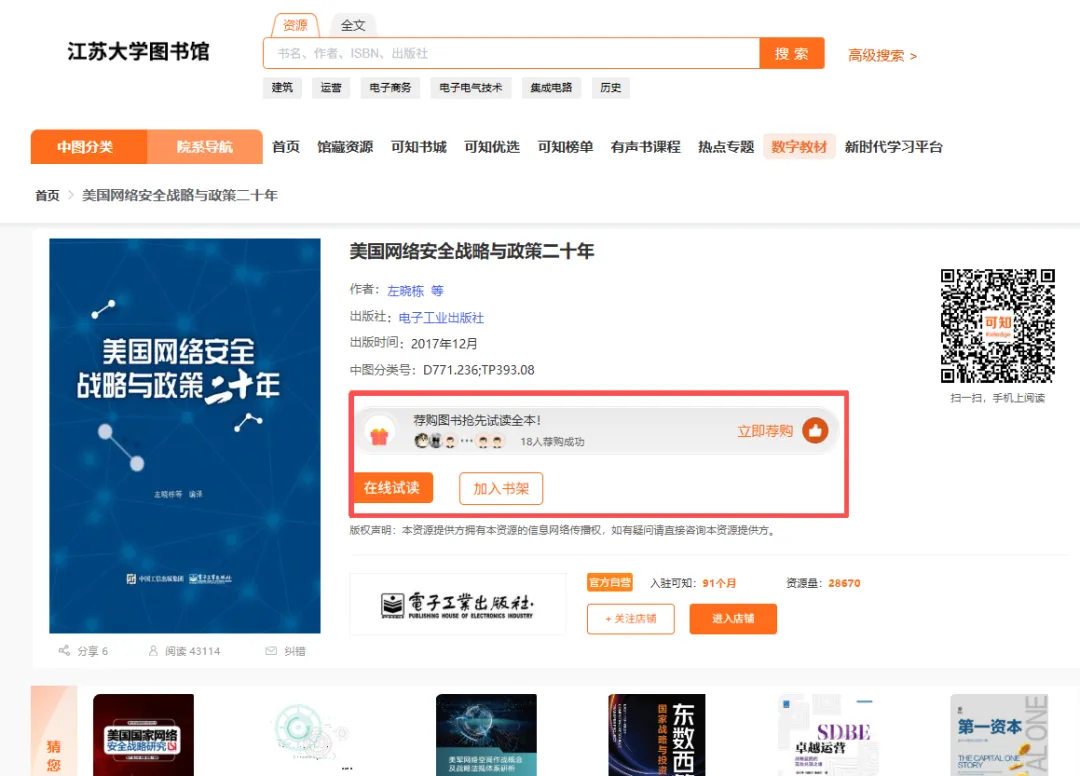Open the 东数西 recommended book cover
Screen dimensions: 1080x776
pos(656,735)
